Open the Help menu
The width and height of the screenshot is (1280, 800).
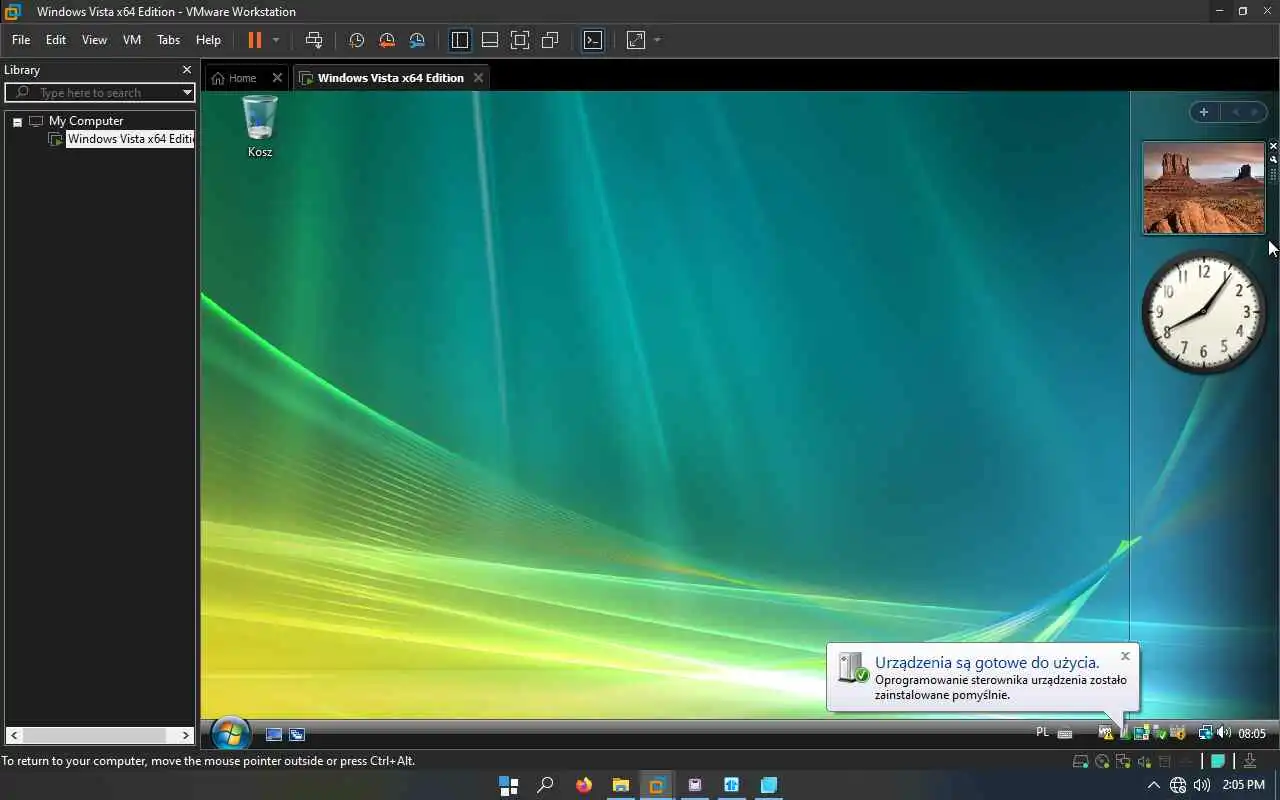tap(208, 40)
